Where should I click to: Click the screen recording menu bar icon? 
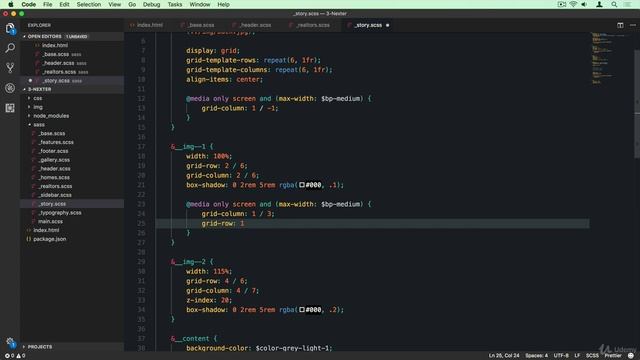(x=562, y=4)
